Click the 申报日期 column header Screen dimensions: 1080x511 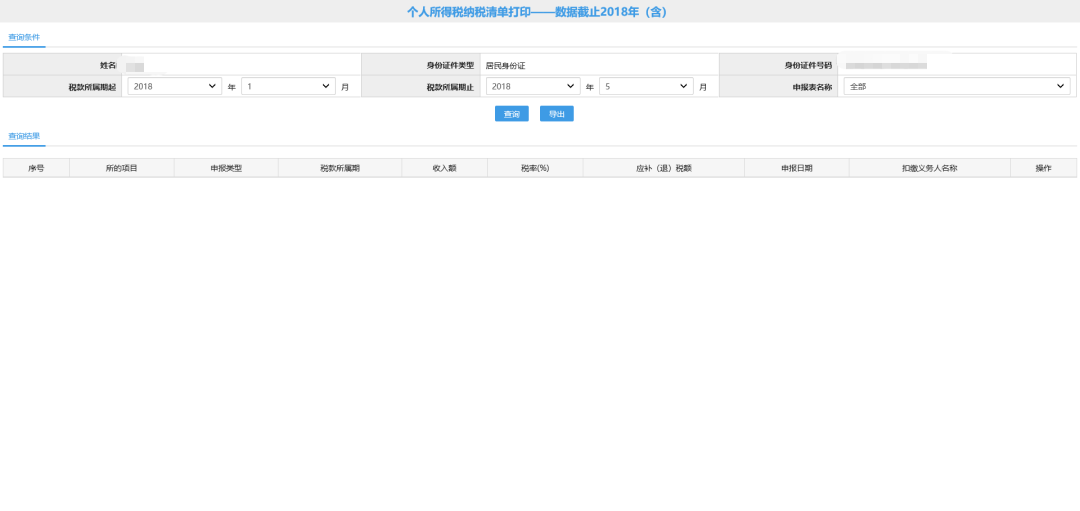(797, 168)
